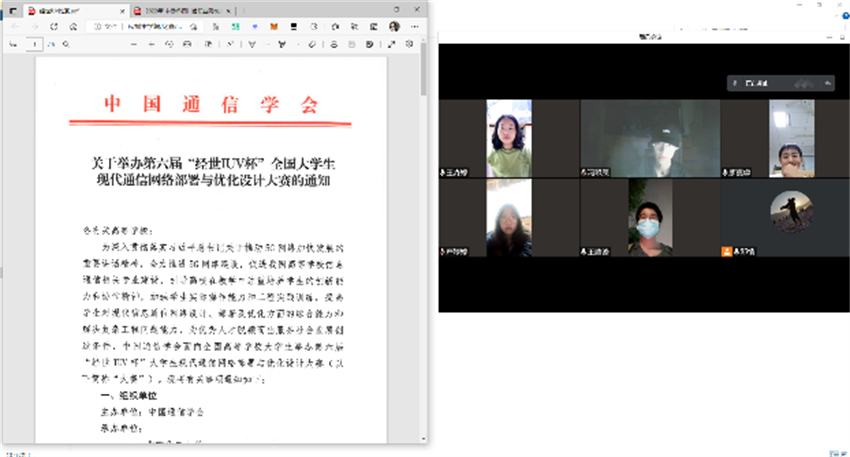
Task: Click the PDF vertical scrollbar thumb
Action: tap(423, 69)
